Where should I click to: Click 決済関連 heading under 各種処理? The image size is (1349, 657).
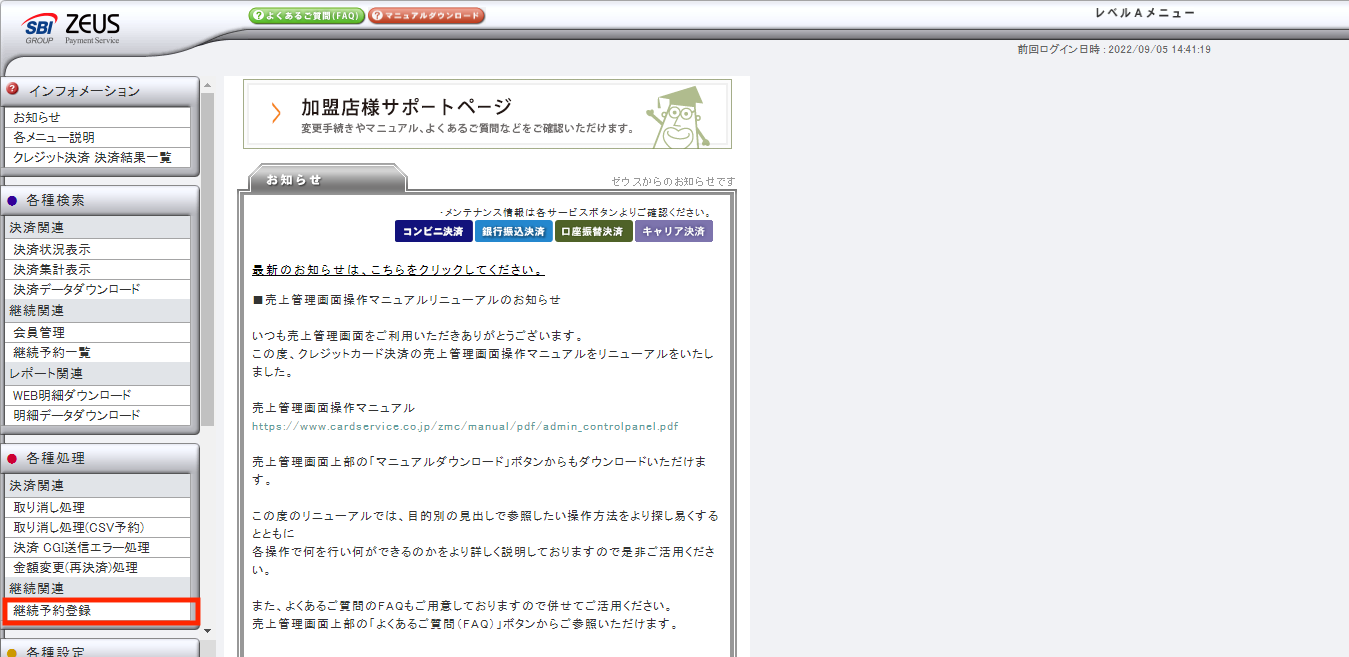(x=97, y=486)
